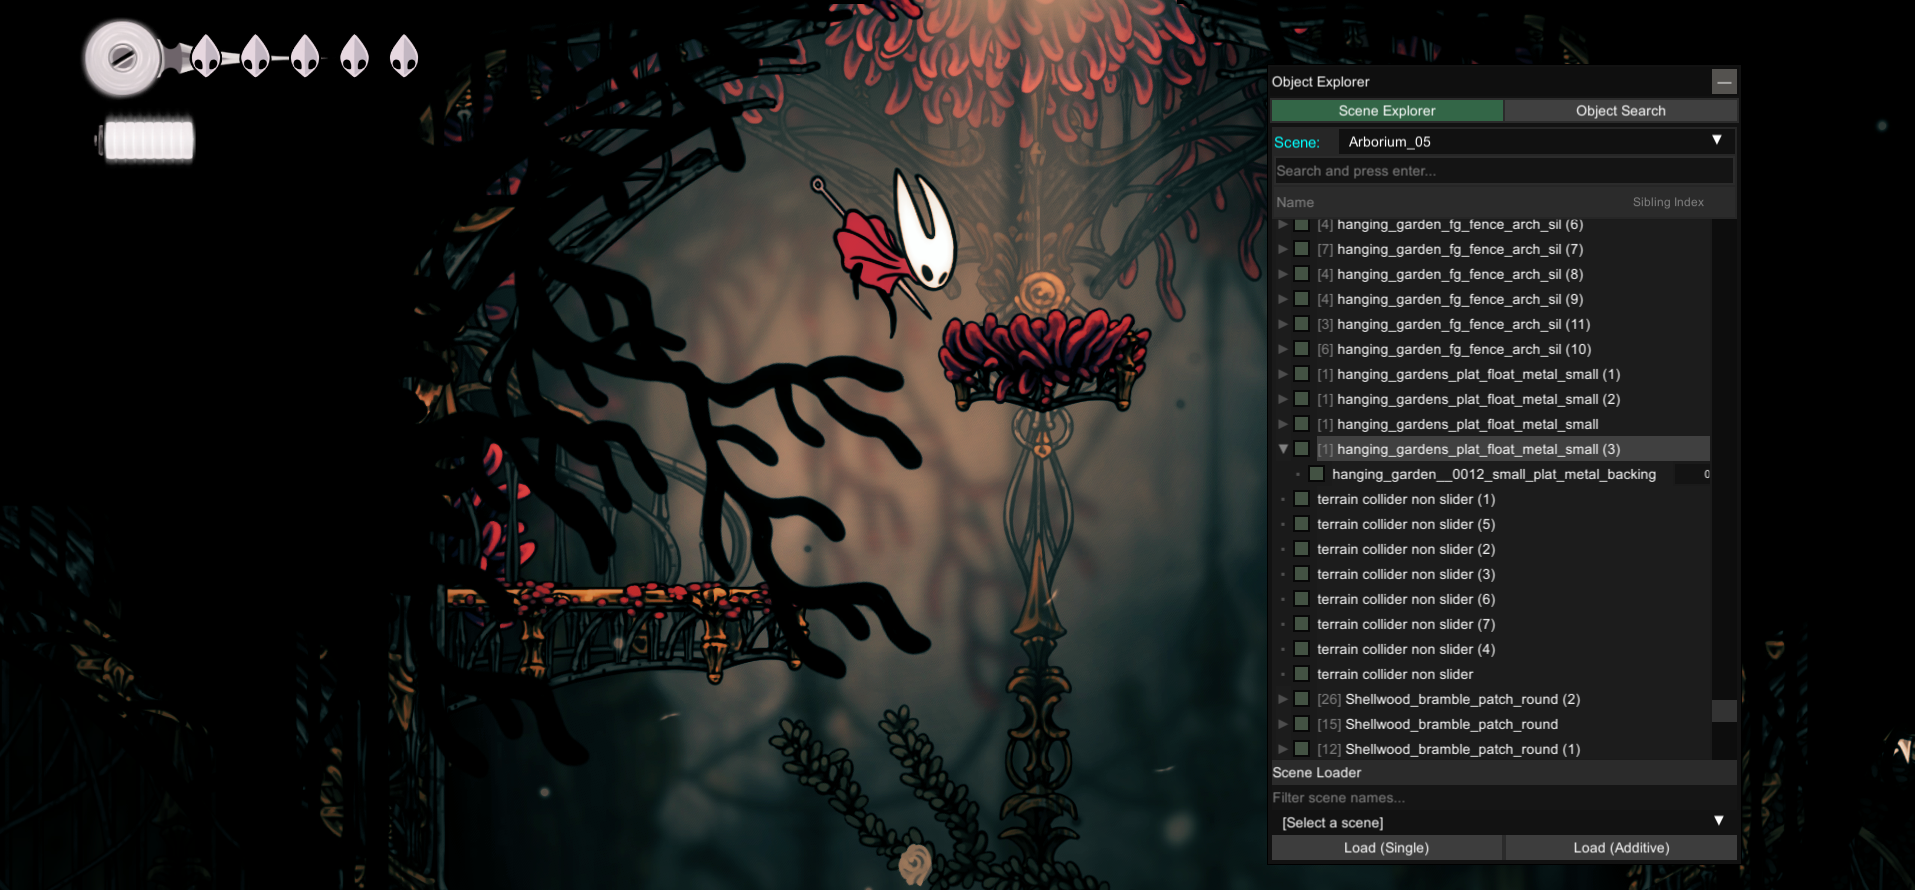The image size is (1915, 890).
Task: Toggle checkbox for terrain collider non slider (5)
Action: pos(1301,524)
